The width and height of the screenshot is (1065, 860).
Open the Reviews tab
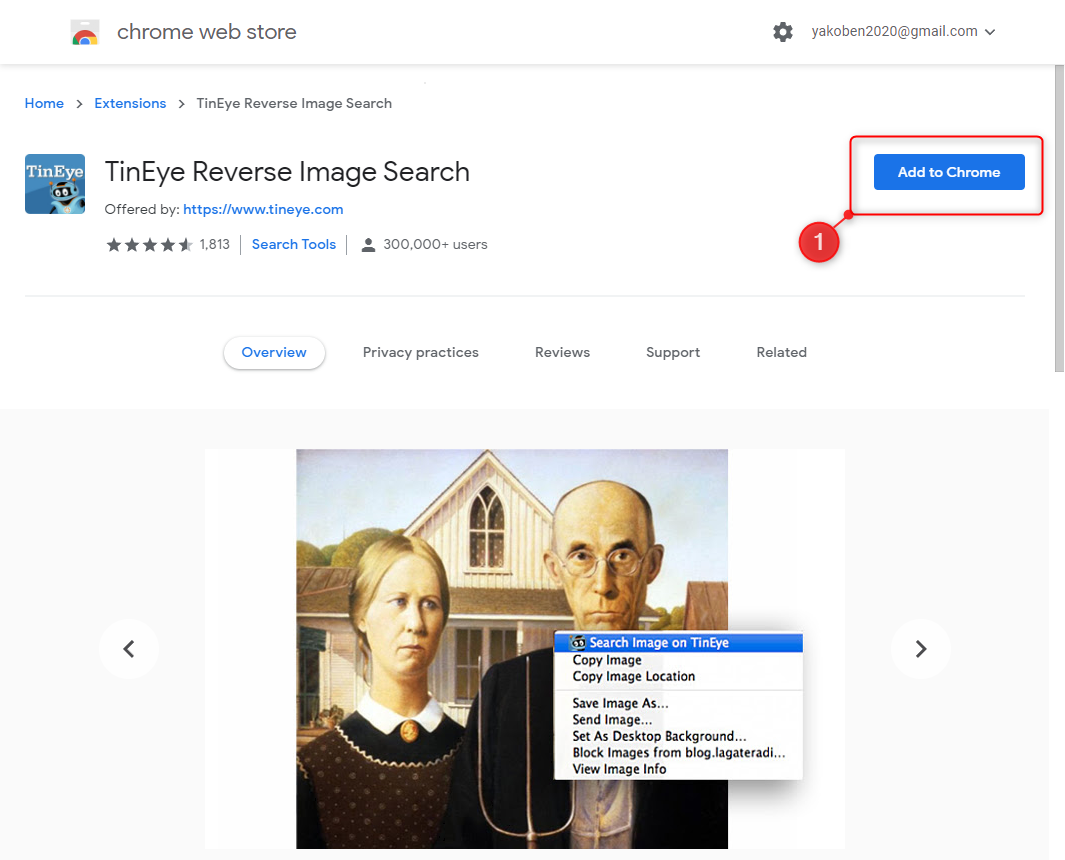coord(562,353)
